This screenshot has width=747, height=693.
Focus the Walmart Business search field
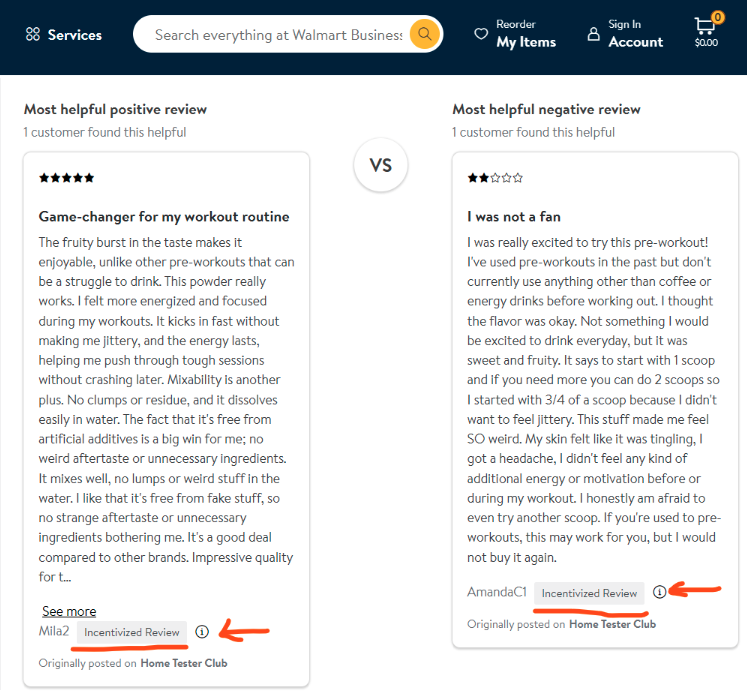278,35
